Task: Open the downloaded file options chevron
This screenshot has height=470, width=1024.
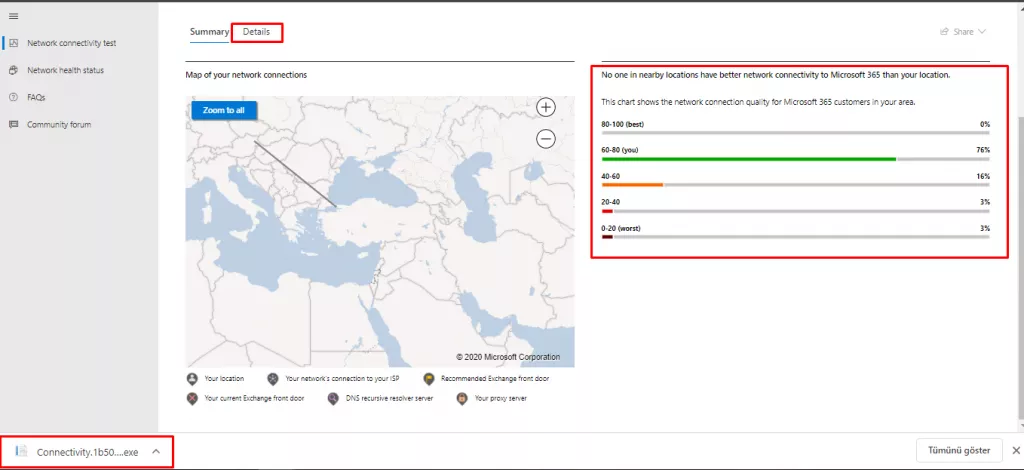Action: pyautogui.click(x=156, y=452)
